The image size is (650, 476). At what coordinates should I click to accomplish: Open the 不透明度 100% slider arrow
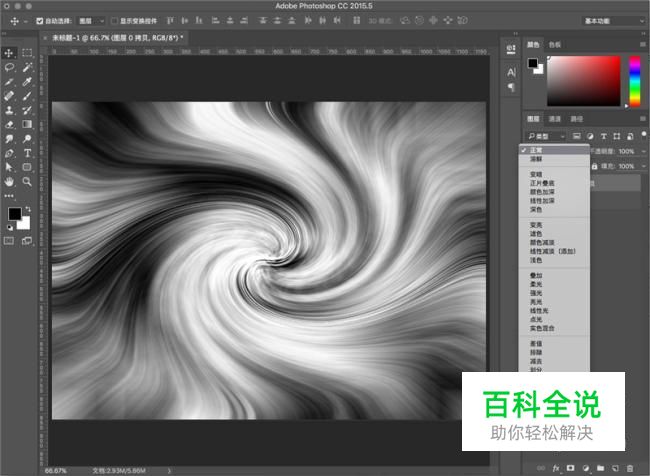[643, 151]
